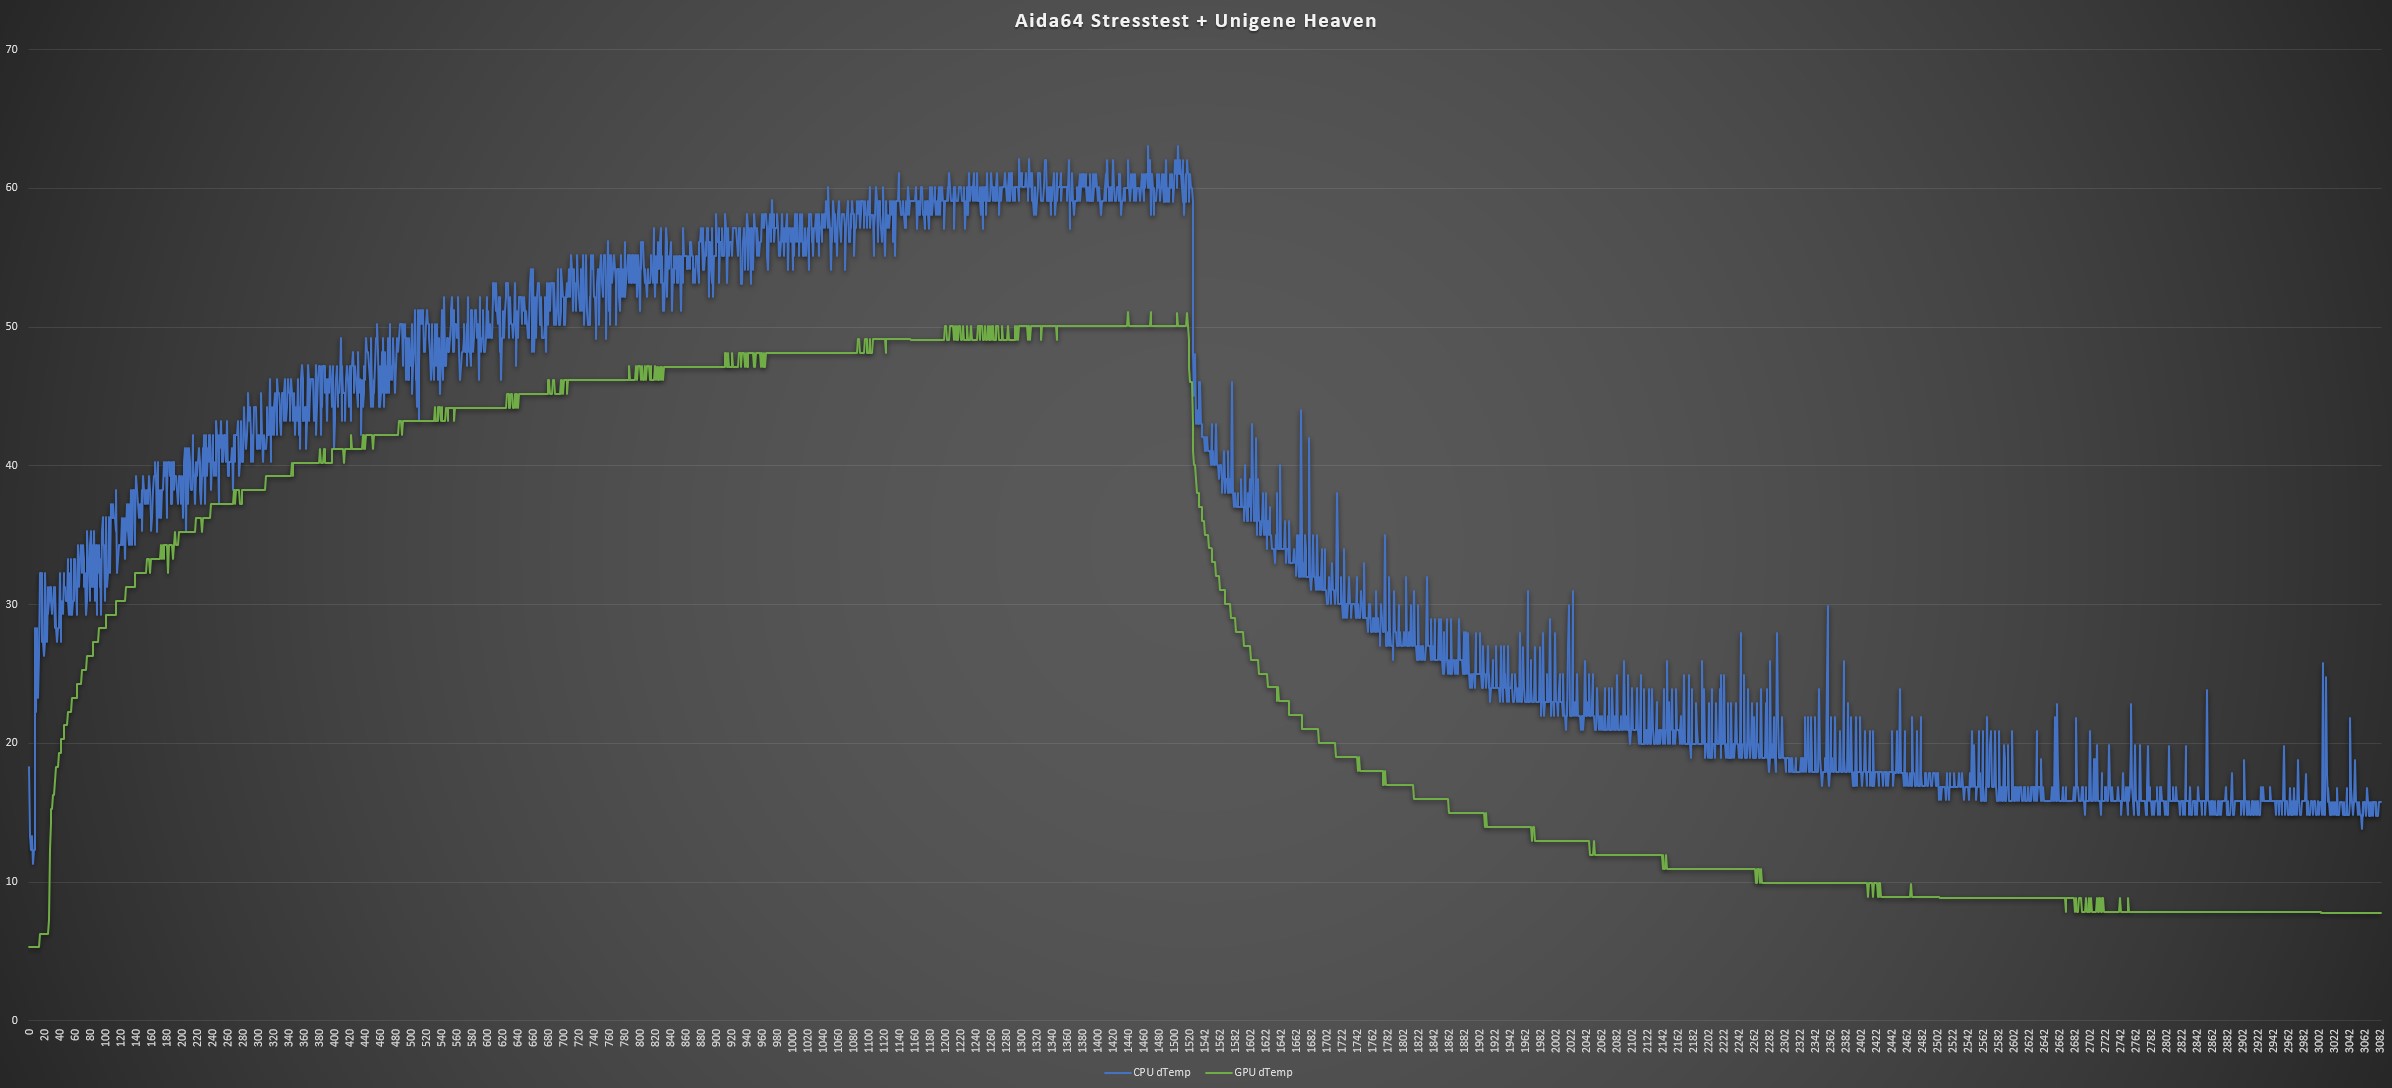Click the 60 label on the vertical axis

click(11, 187)
